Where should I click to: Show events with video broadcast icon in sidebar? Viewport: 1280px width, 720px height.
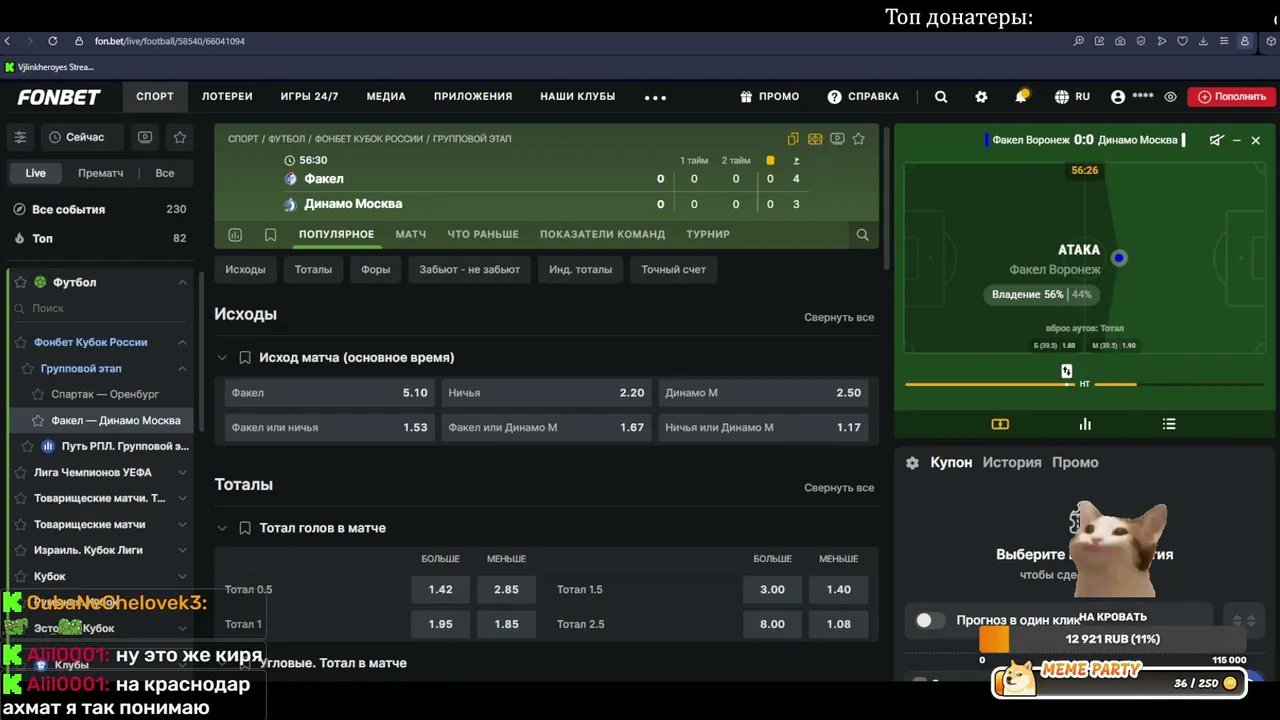coord(145,137)
